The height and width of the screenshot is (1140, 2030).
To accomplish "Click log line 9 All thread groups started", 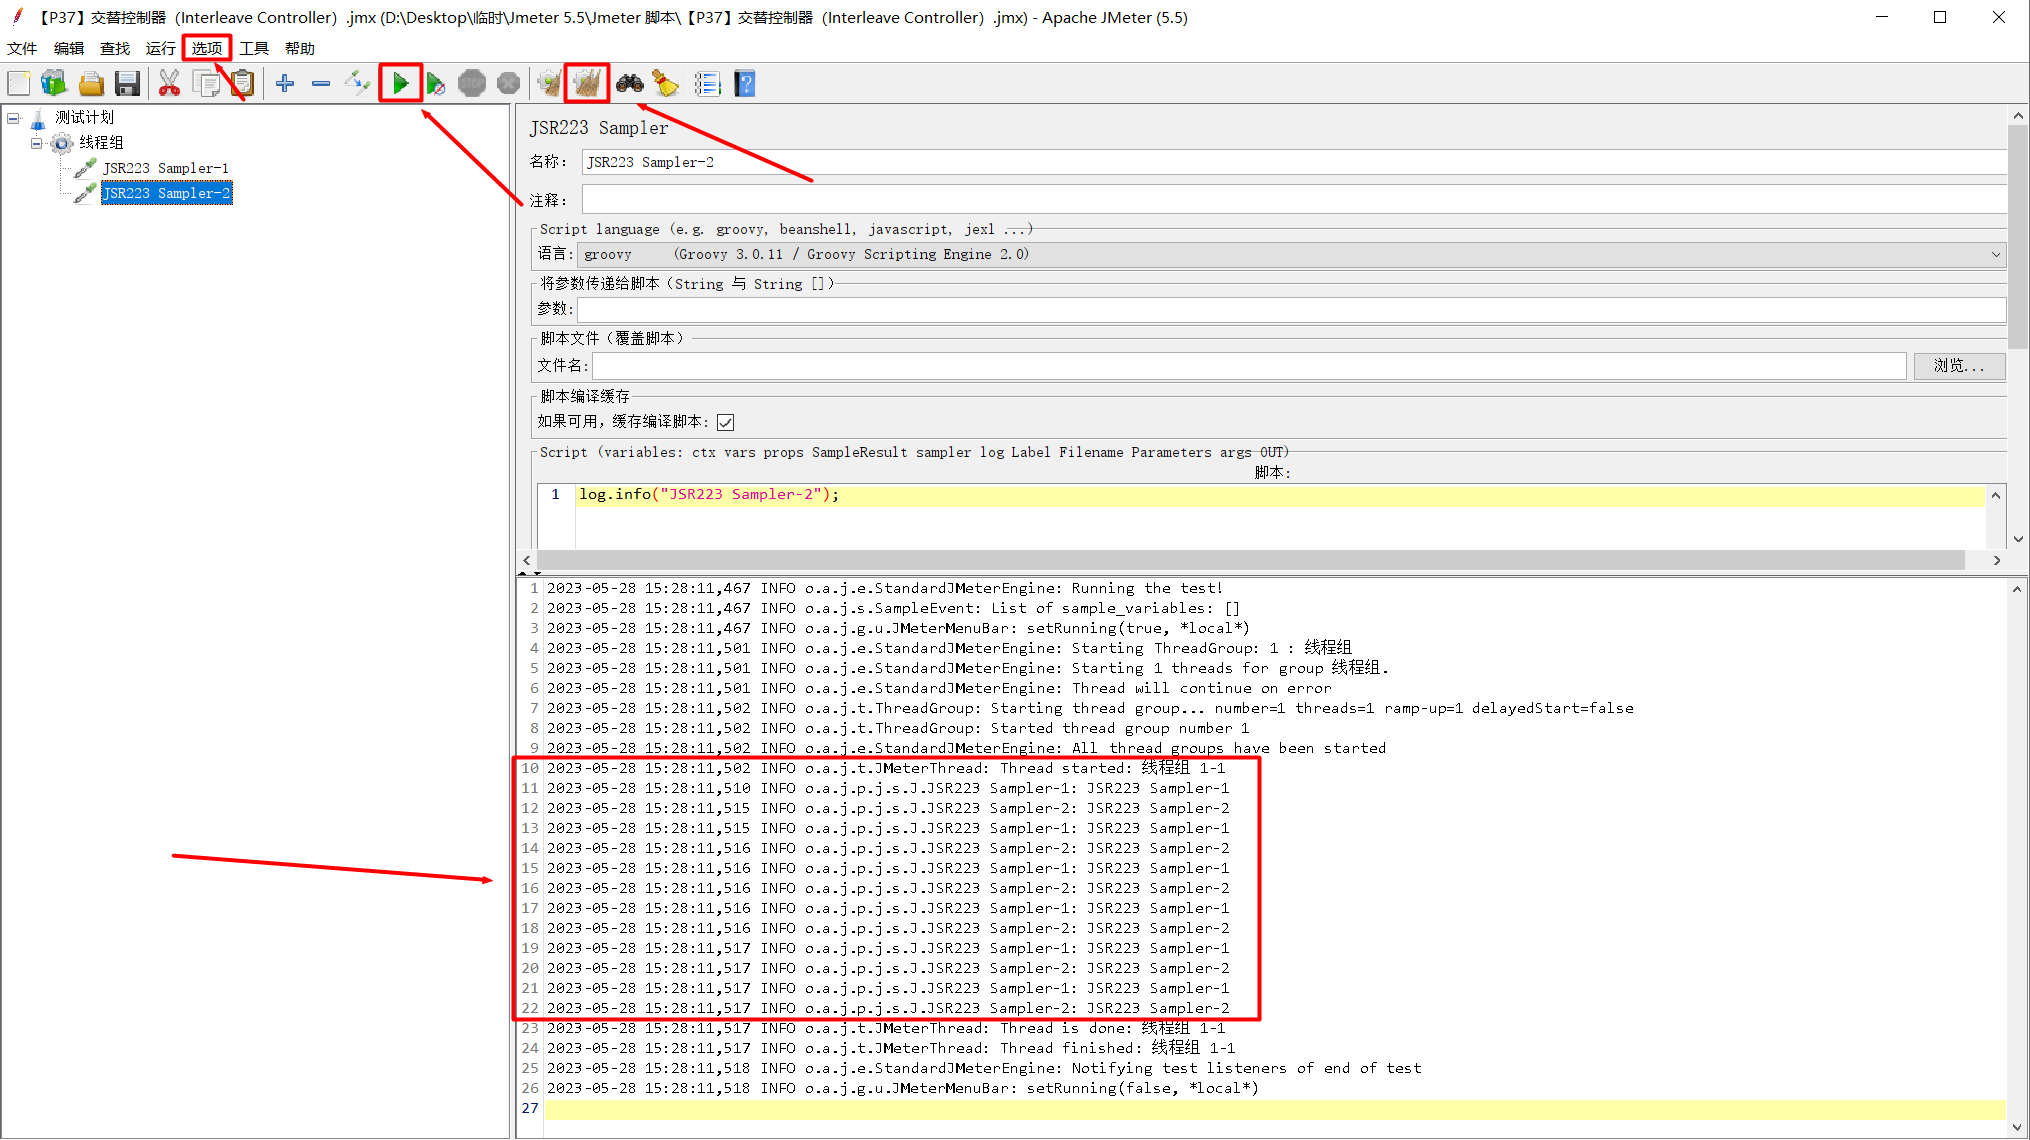I will tap(966, 748).
